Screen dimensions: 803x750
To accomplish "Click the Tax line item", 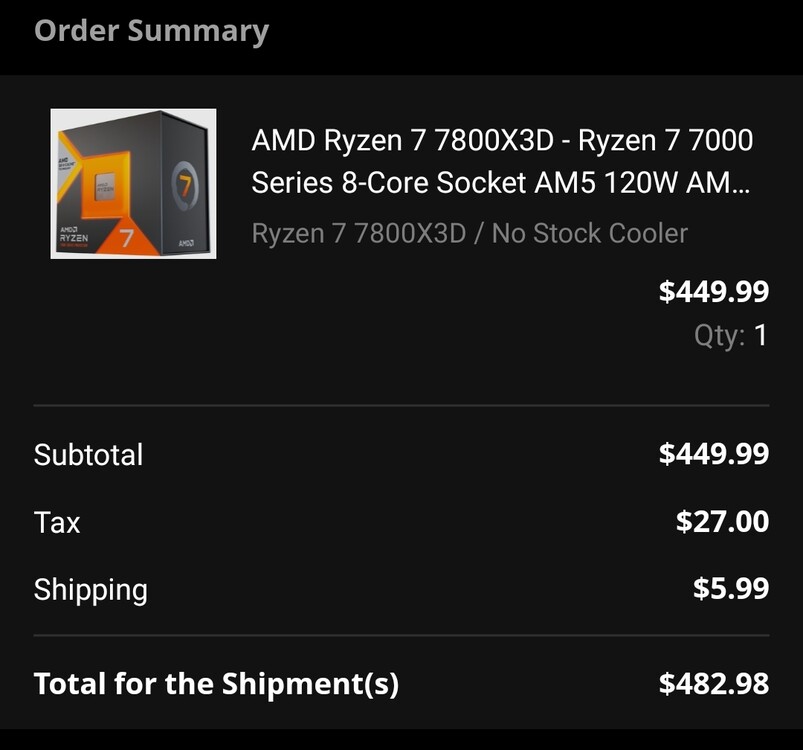I will [56, 522].
